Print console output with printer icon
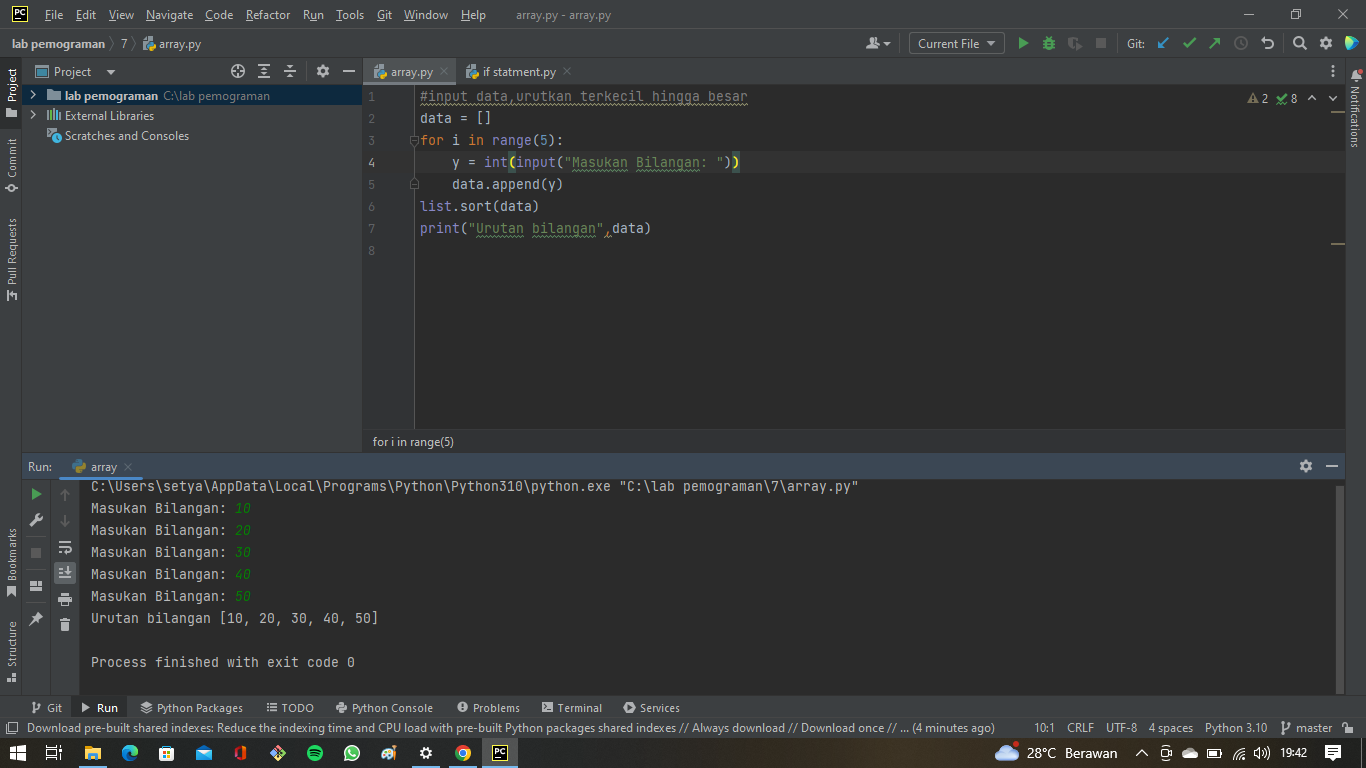This screenshot has height=768, width=1366. tap(65, 599)
